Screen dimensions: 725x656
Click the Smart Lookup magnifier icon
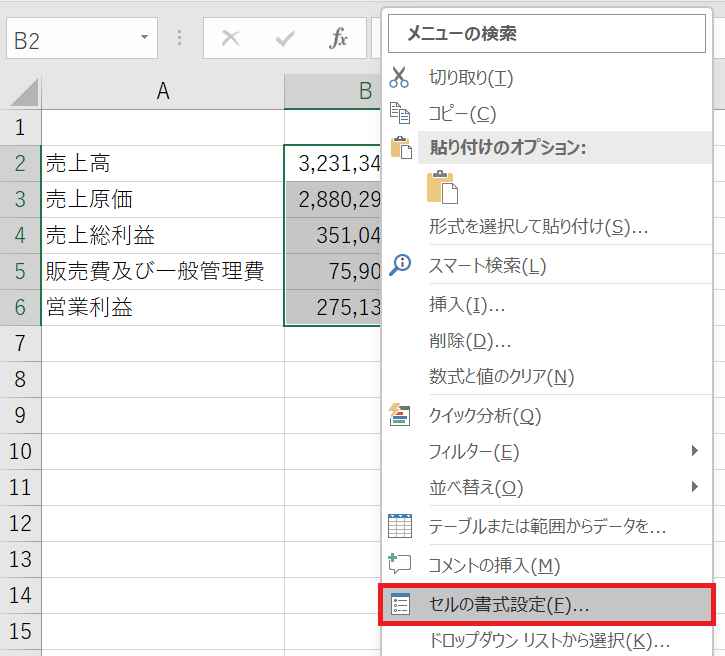coord(400,265)
